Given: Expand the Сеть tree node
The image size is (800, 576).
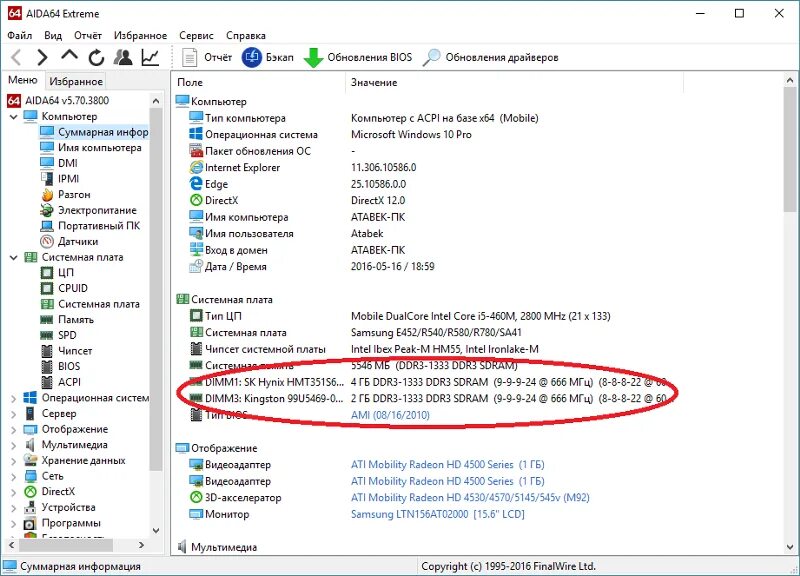Looking at the screenshot, I should 14,477.
